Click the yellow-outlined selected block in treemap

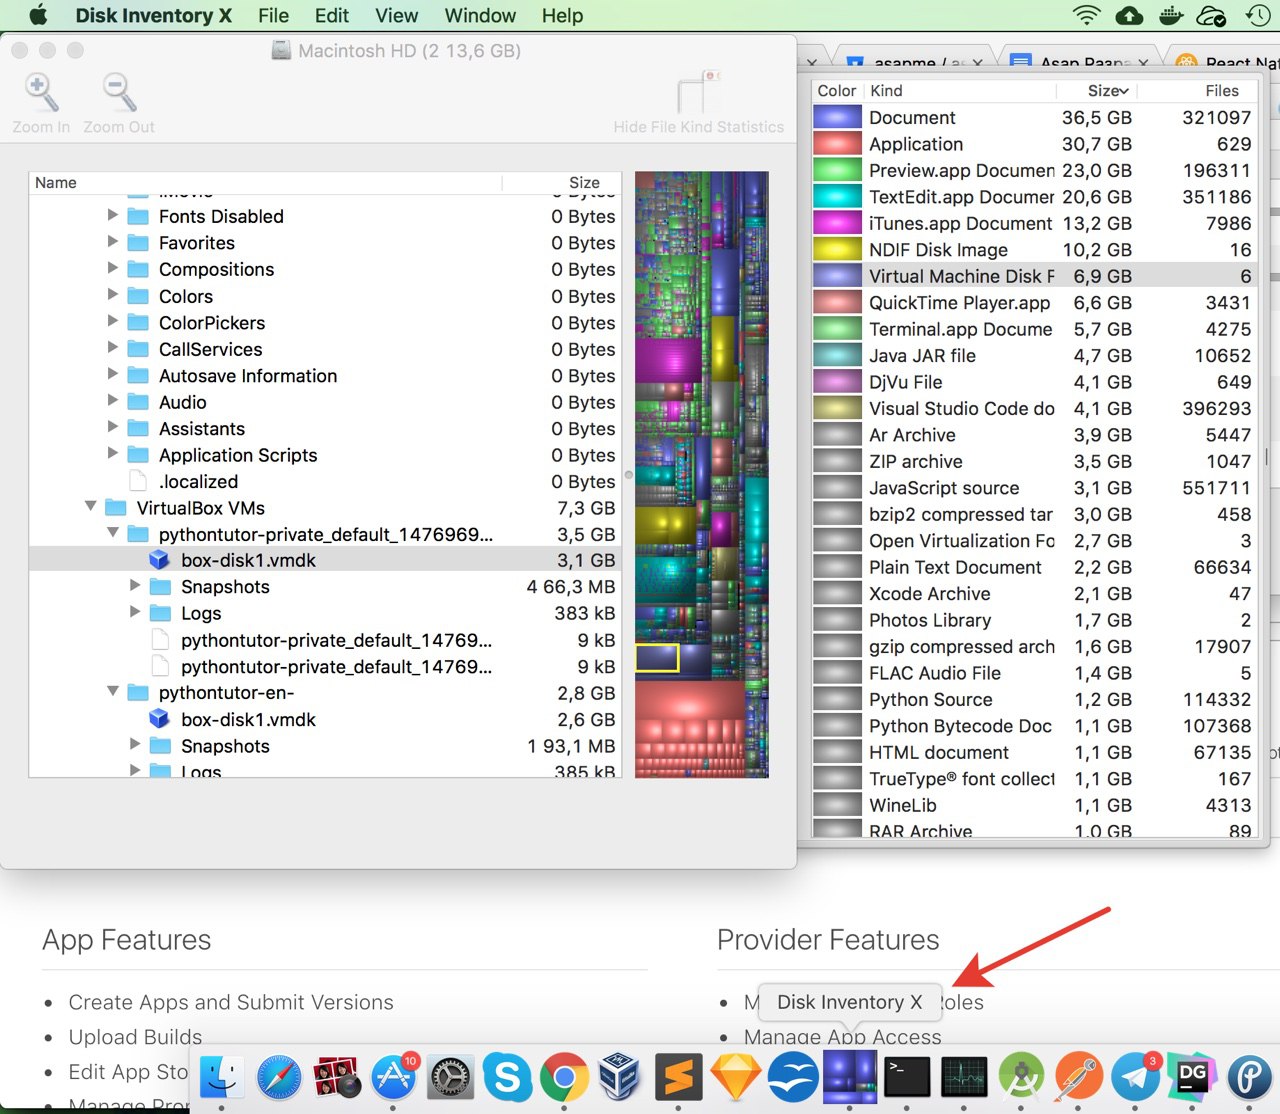(x=657, y=657)
